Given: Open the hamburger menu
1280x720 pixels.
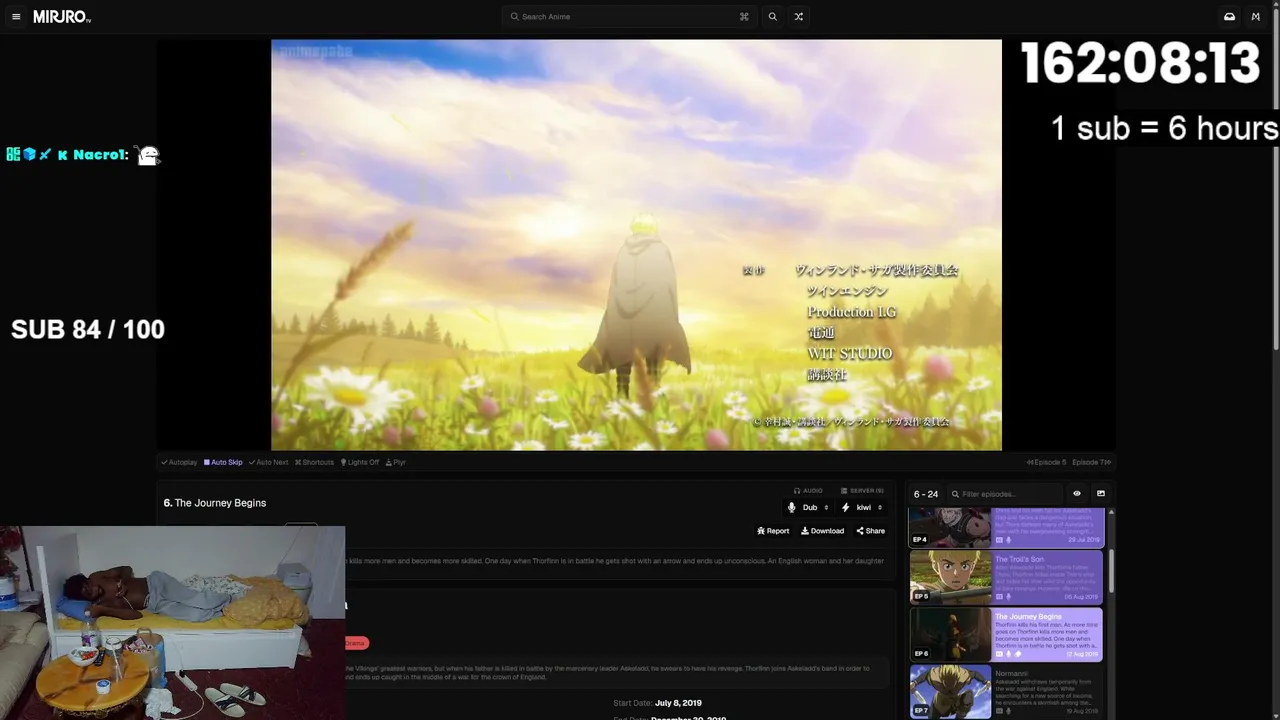Looking at the screenshot, I should [x=16, y=17].
